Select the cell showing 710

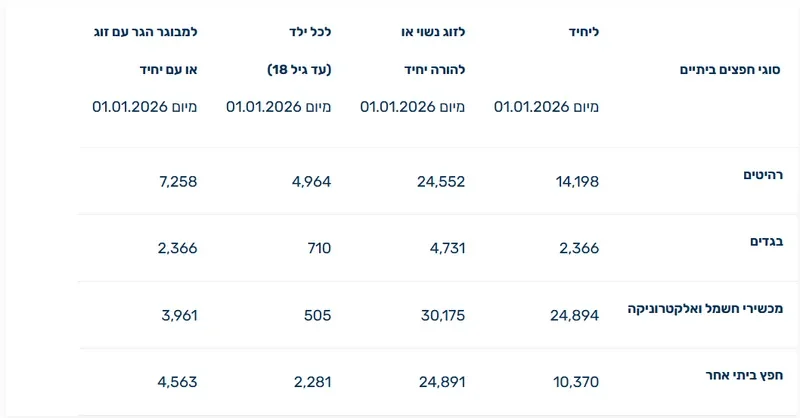[319, 248]
